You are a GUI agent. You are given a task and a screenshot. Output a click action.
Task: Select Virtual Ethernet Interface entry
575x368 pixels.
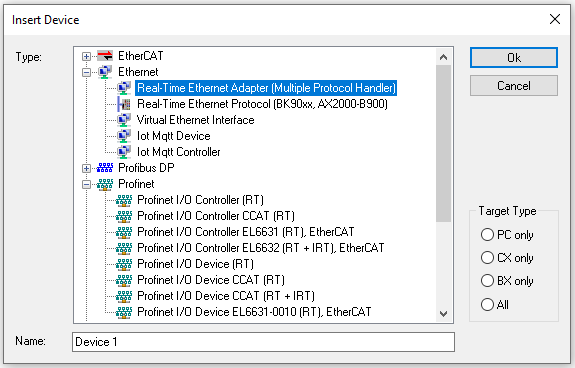pos(195,120)
